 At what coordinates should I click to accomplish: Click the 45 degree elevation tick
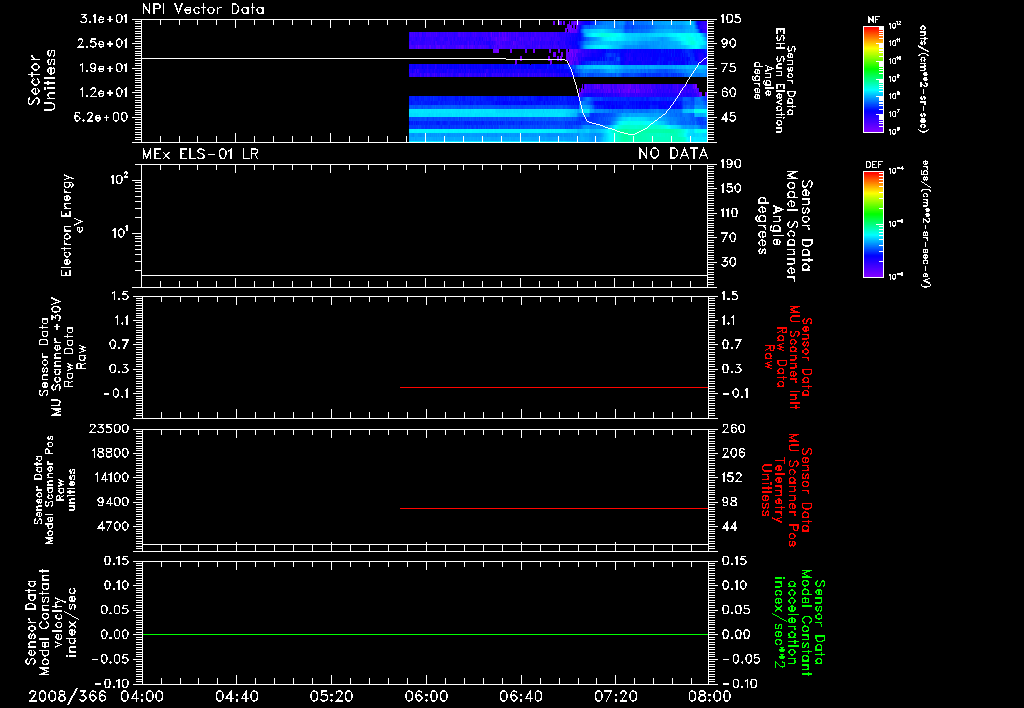(x=728, y=117)
